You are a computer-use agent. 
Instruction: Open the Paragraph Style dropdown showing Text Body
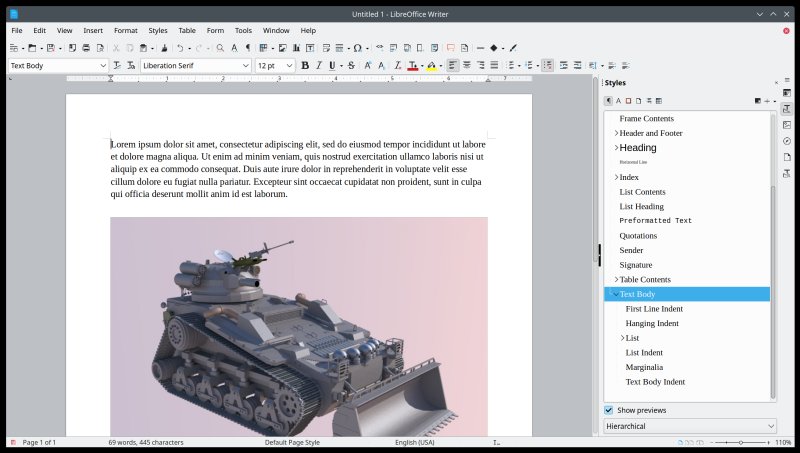103,65
